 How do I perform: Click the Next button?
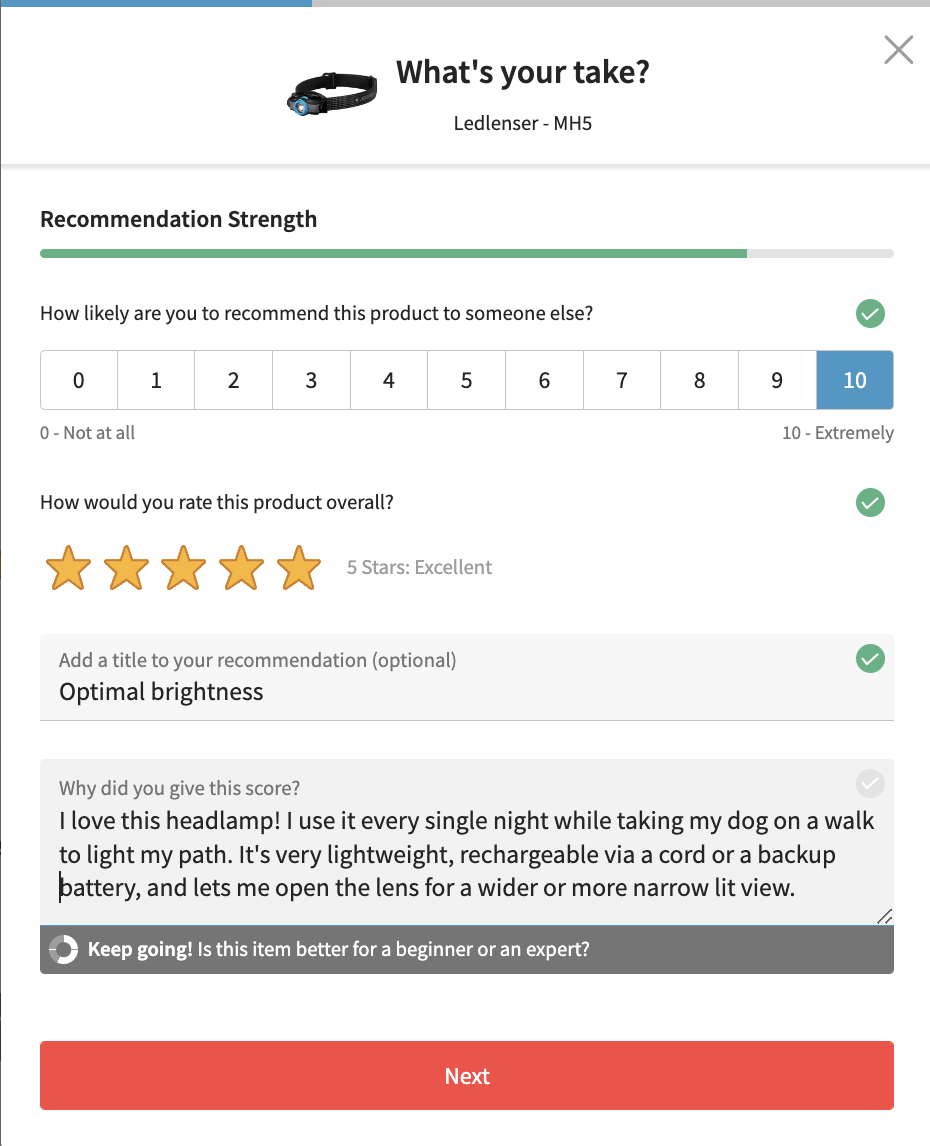pyautogui.click(x=466, y=1076)
